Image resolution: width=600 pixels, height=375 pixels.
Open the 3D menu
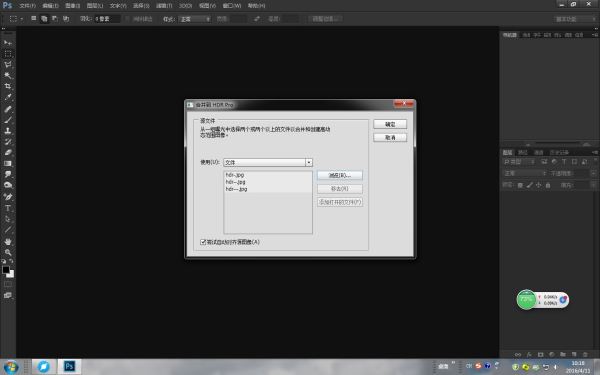click(x=185, y=6)
